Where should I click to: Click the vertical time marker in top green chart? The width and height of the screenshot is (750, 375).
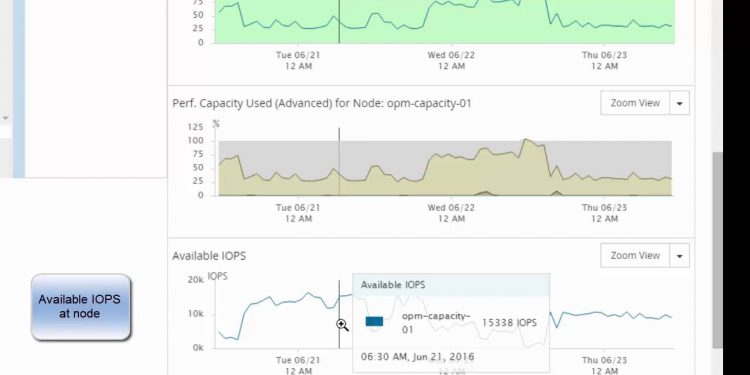click(x=339, y=22)
